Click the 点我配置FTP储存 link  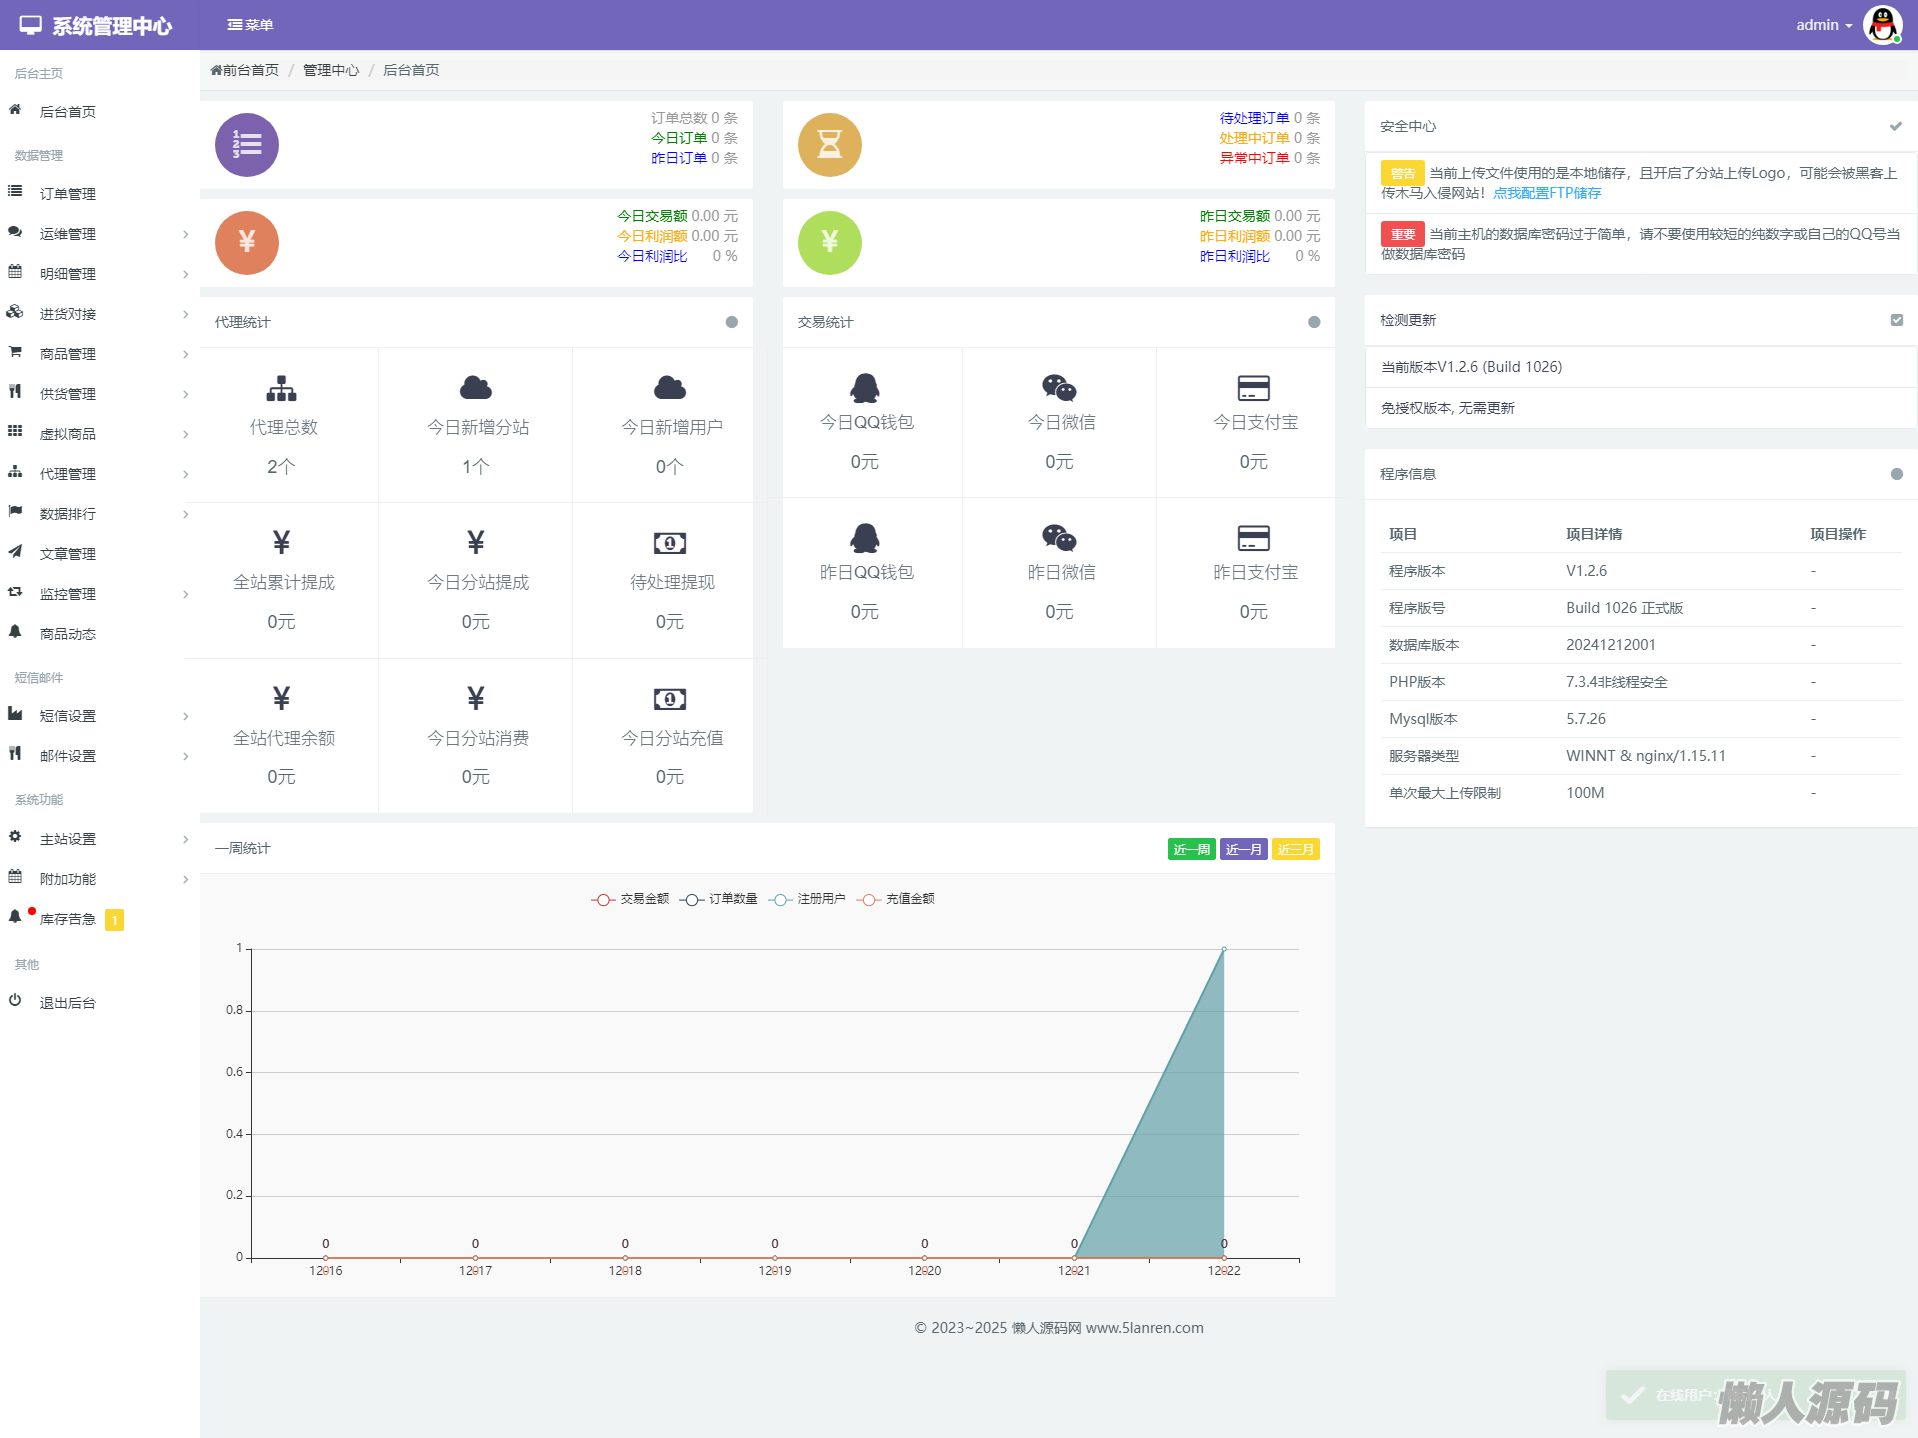[x=1546, y=194]
